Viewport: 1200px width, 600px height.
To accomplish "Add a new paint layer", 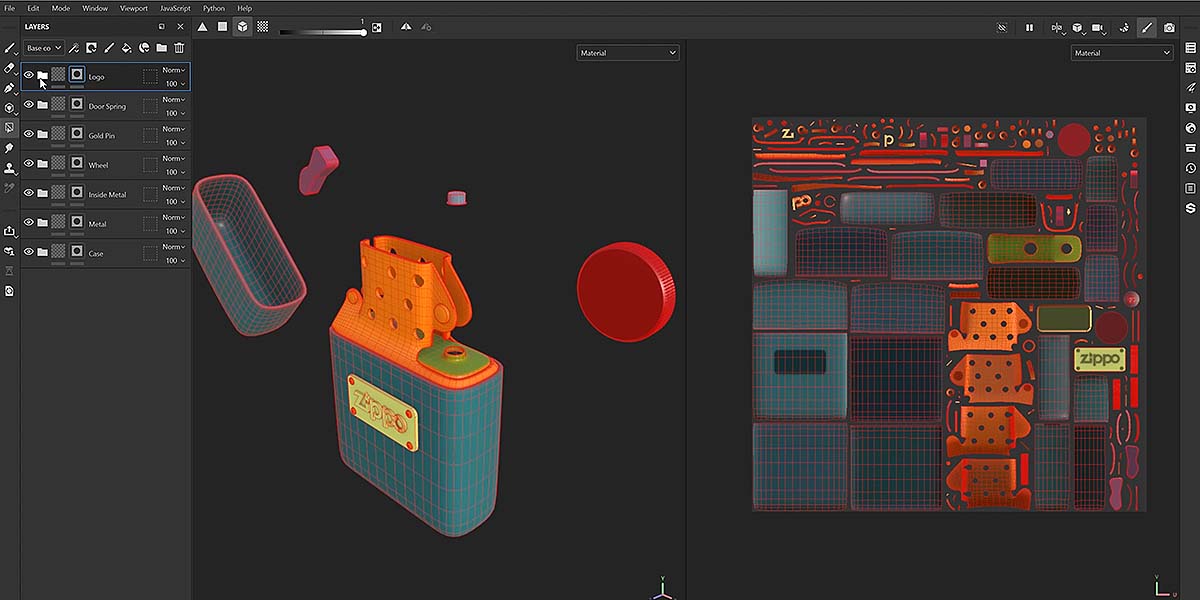I will click(x=109, y=47).
